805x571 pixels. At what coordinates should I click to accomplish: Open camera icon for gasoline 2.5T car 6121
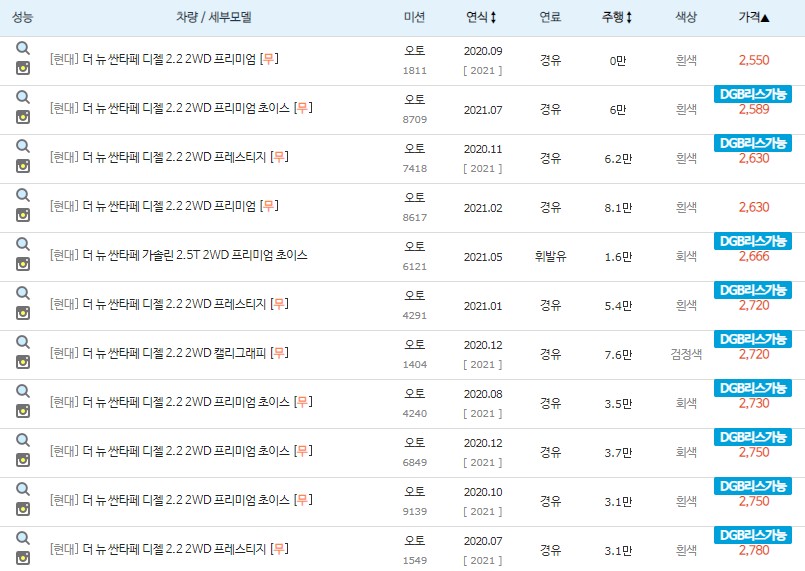(23, 264)
